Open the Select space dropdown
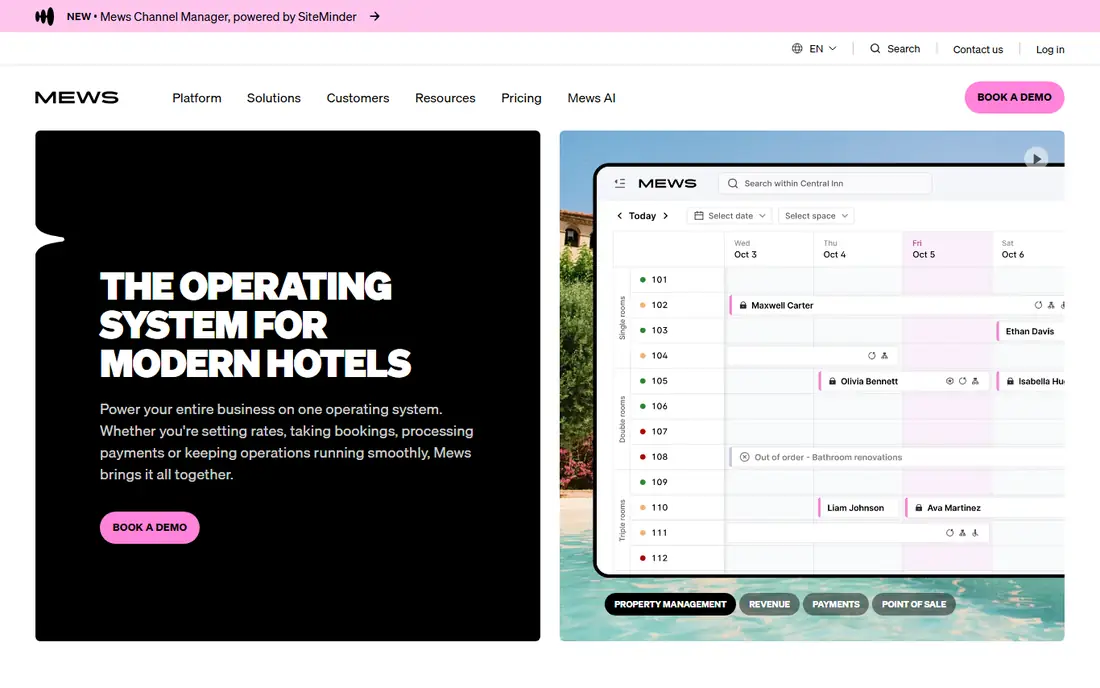 (816, 216)
